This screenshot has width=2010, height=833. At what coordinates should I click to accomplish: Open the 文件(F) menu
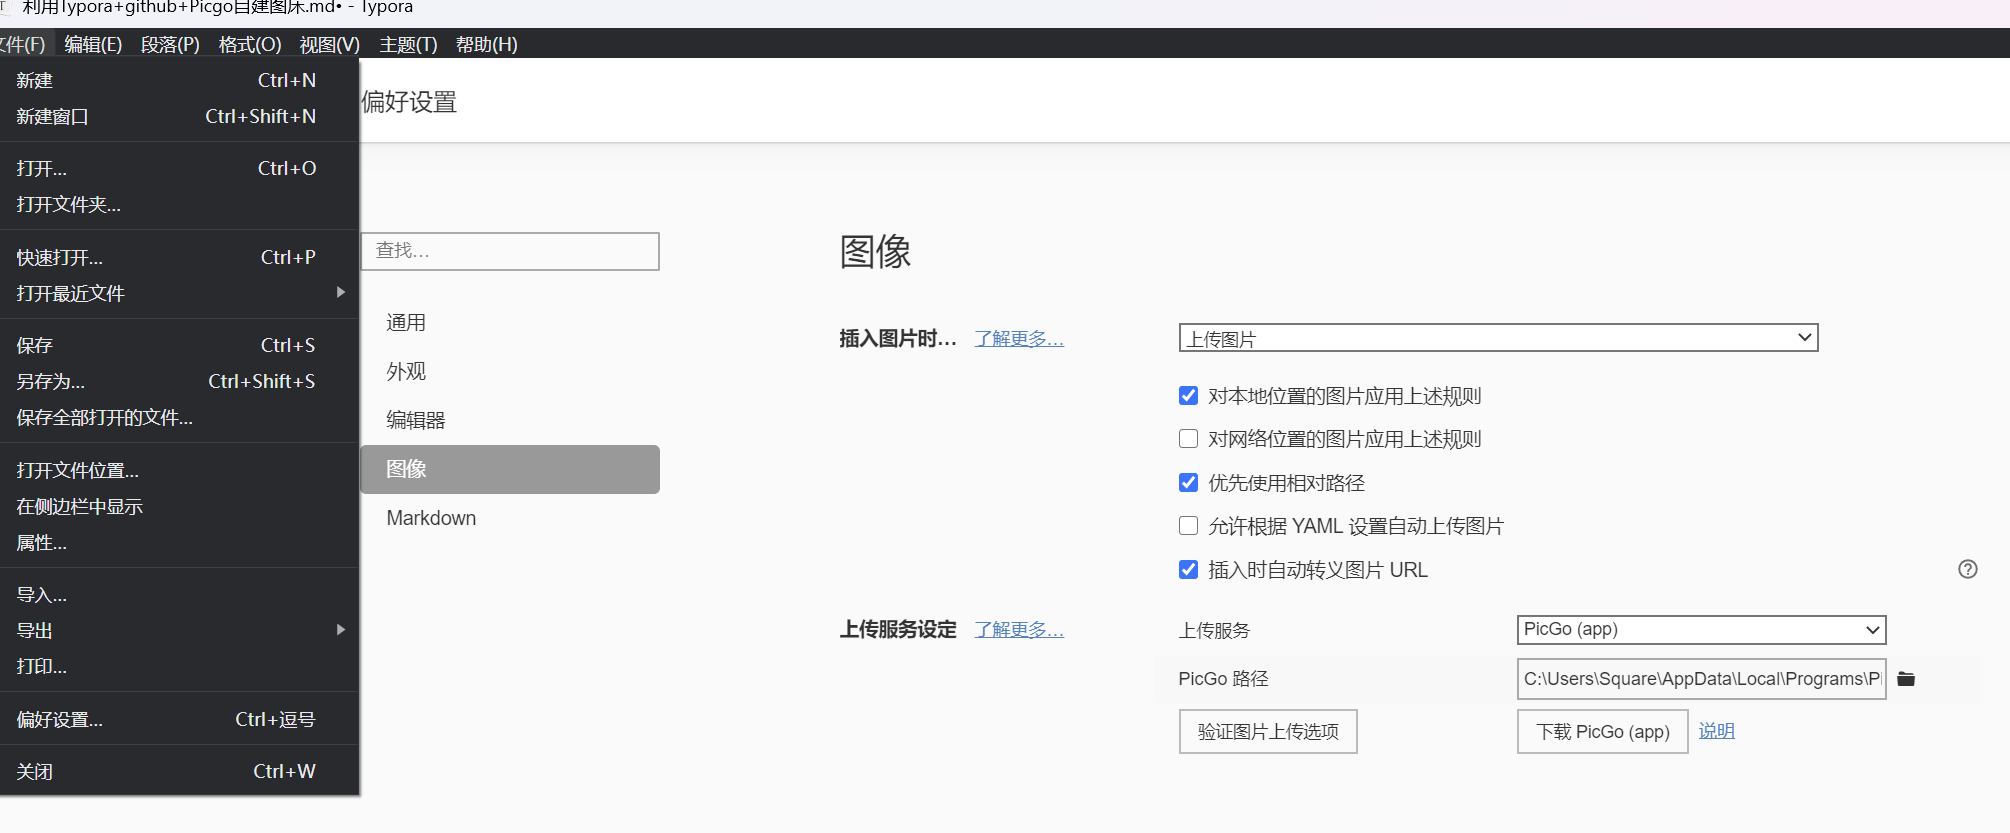(22, 44)
